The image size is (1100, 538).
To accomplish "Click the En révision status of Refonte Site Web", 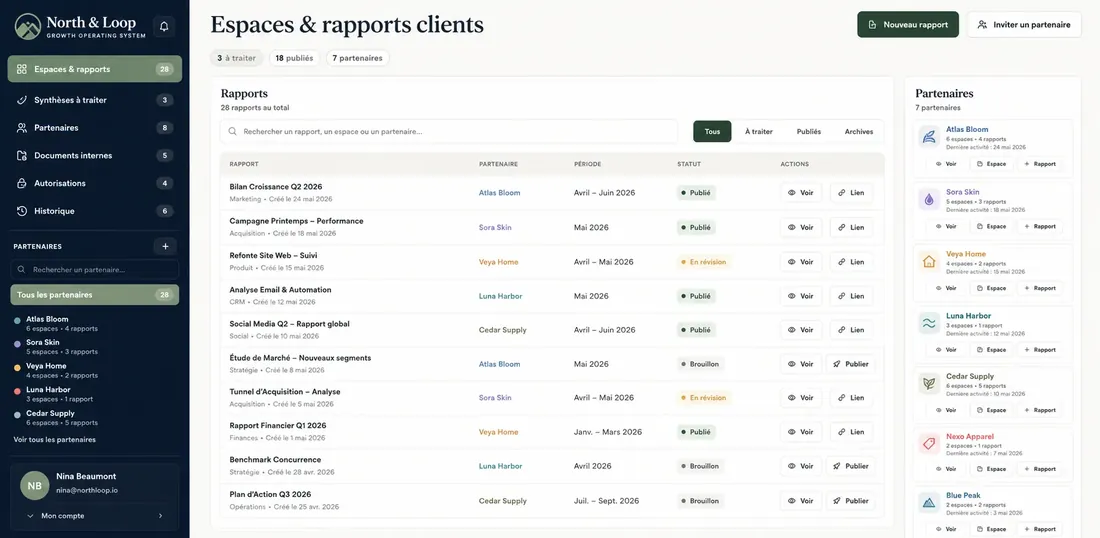I will (x=704, y=262).
